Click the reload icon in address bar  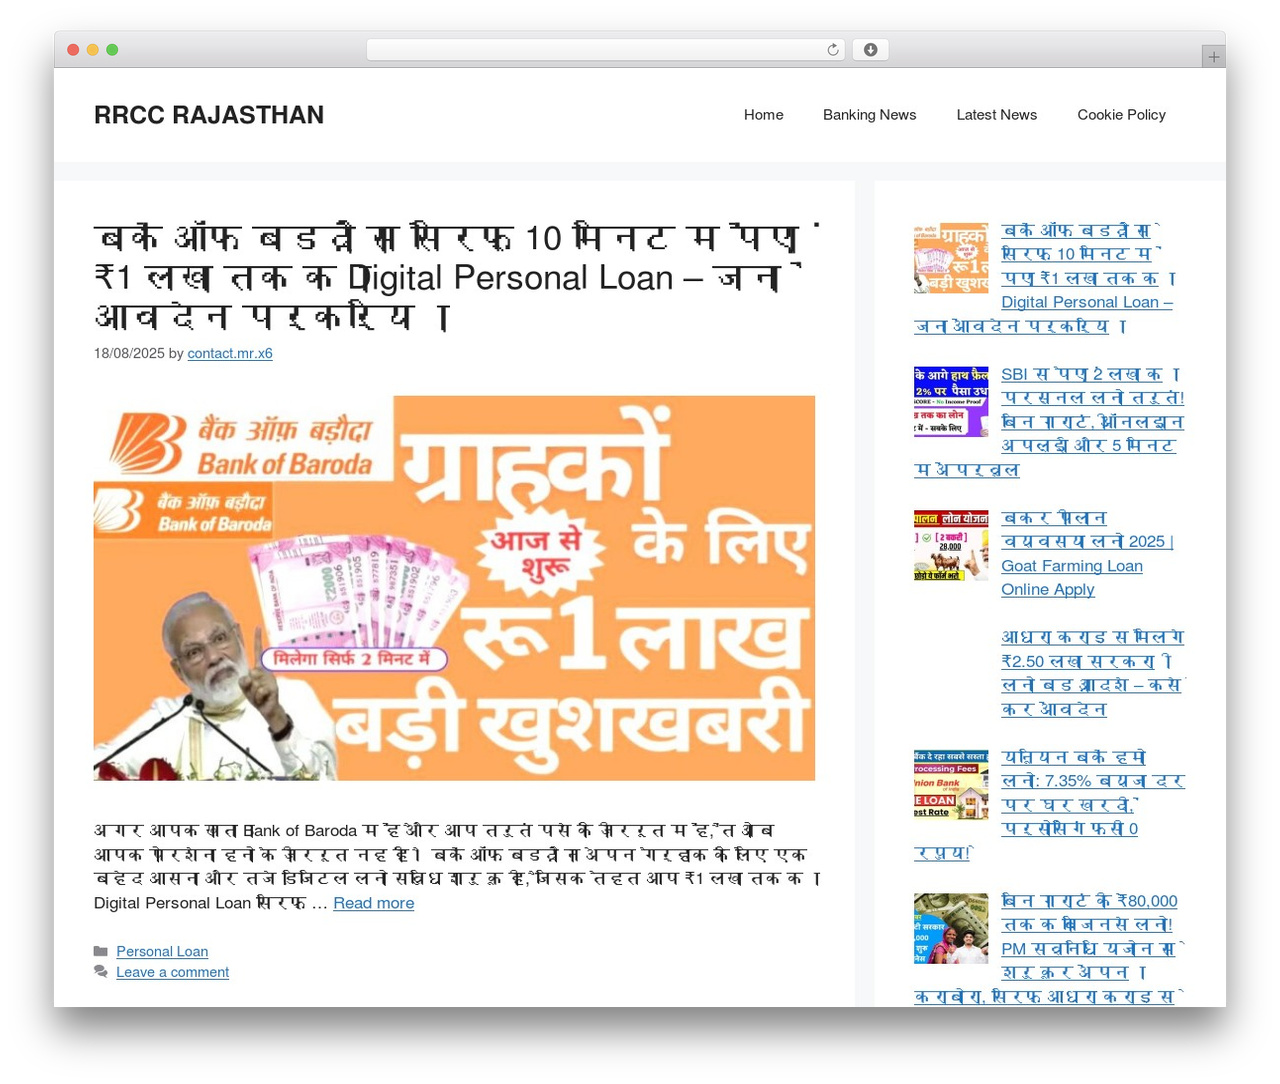[833, 50]
